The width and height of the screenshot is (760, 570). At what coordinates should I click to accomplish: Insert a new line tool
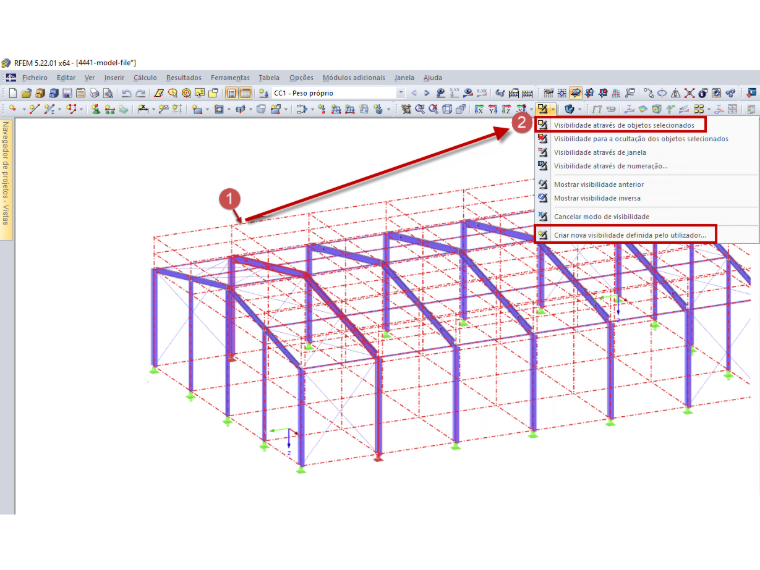[34, 109]
